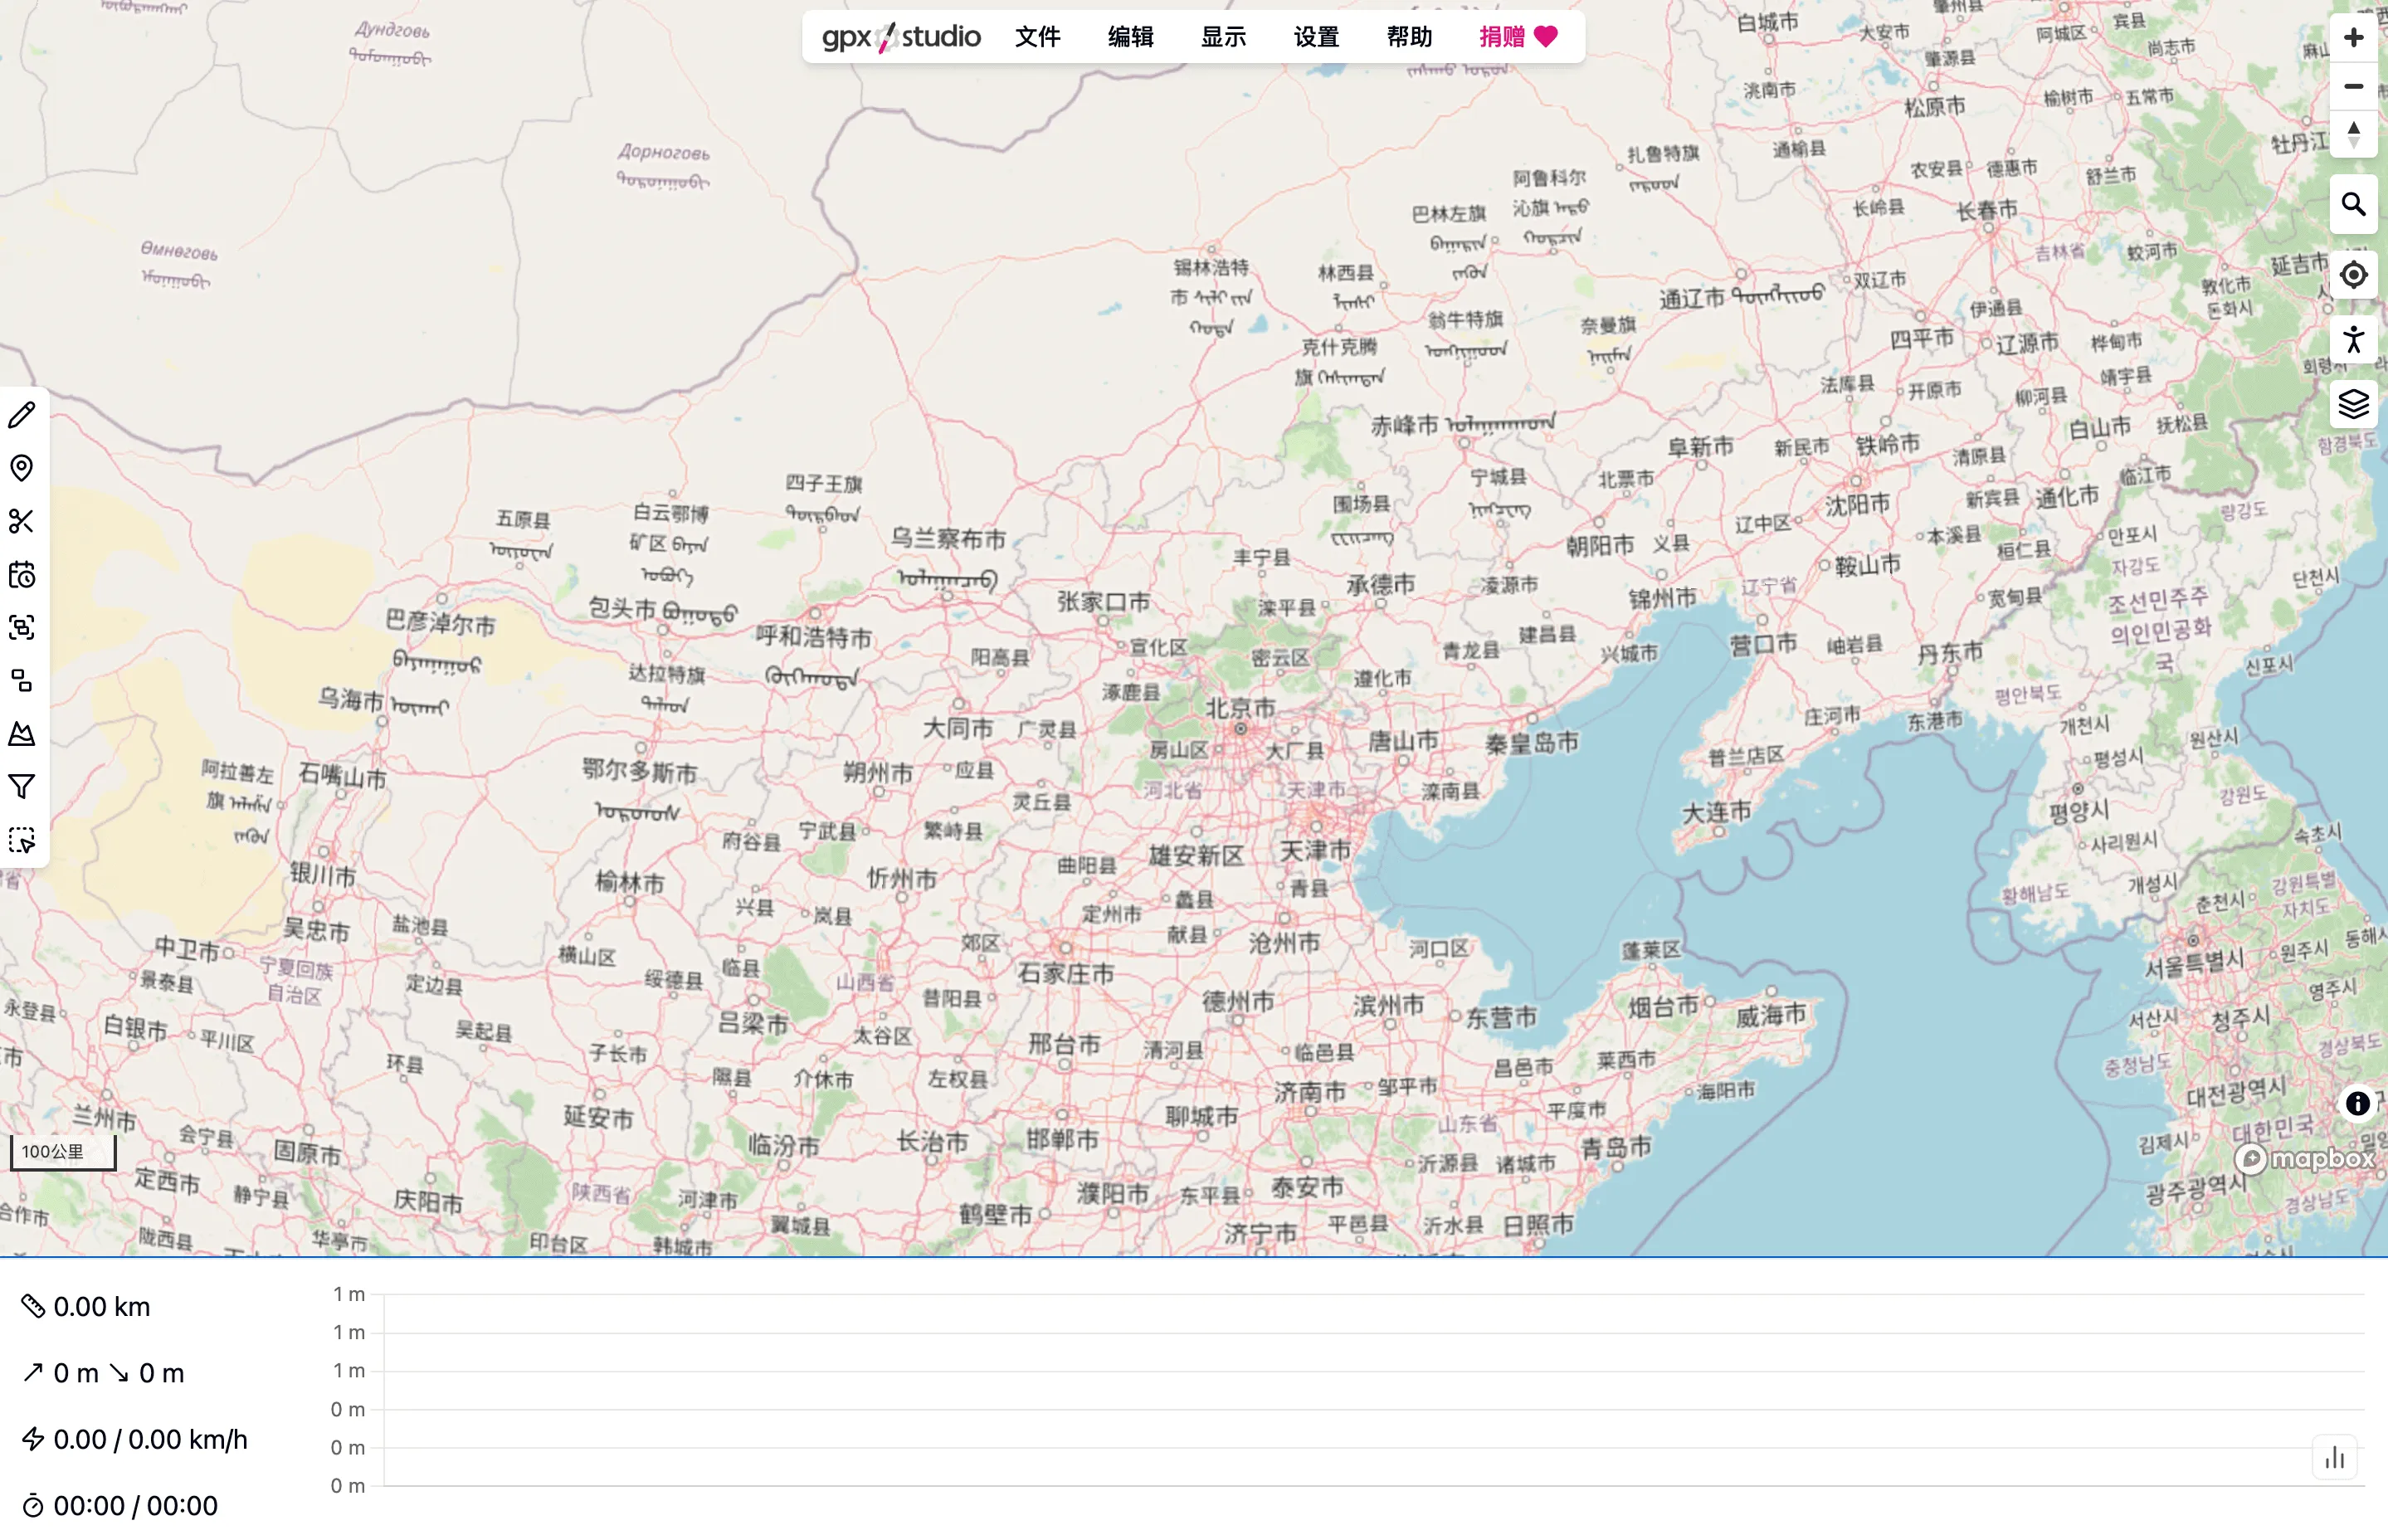Select the merge tool icon

point(22,628)
